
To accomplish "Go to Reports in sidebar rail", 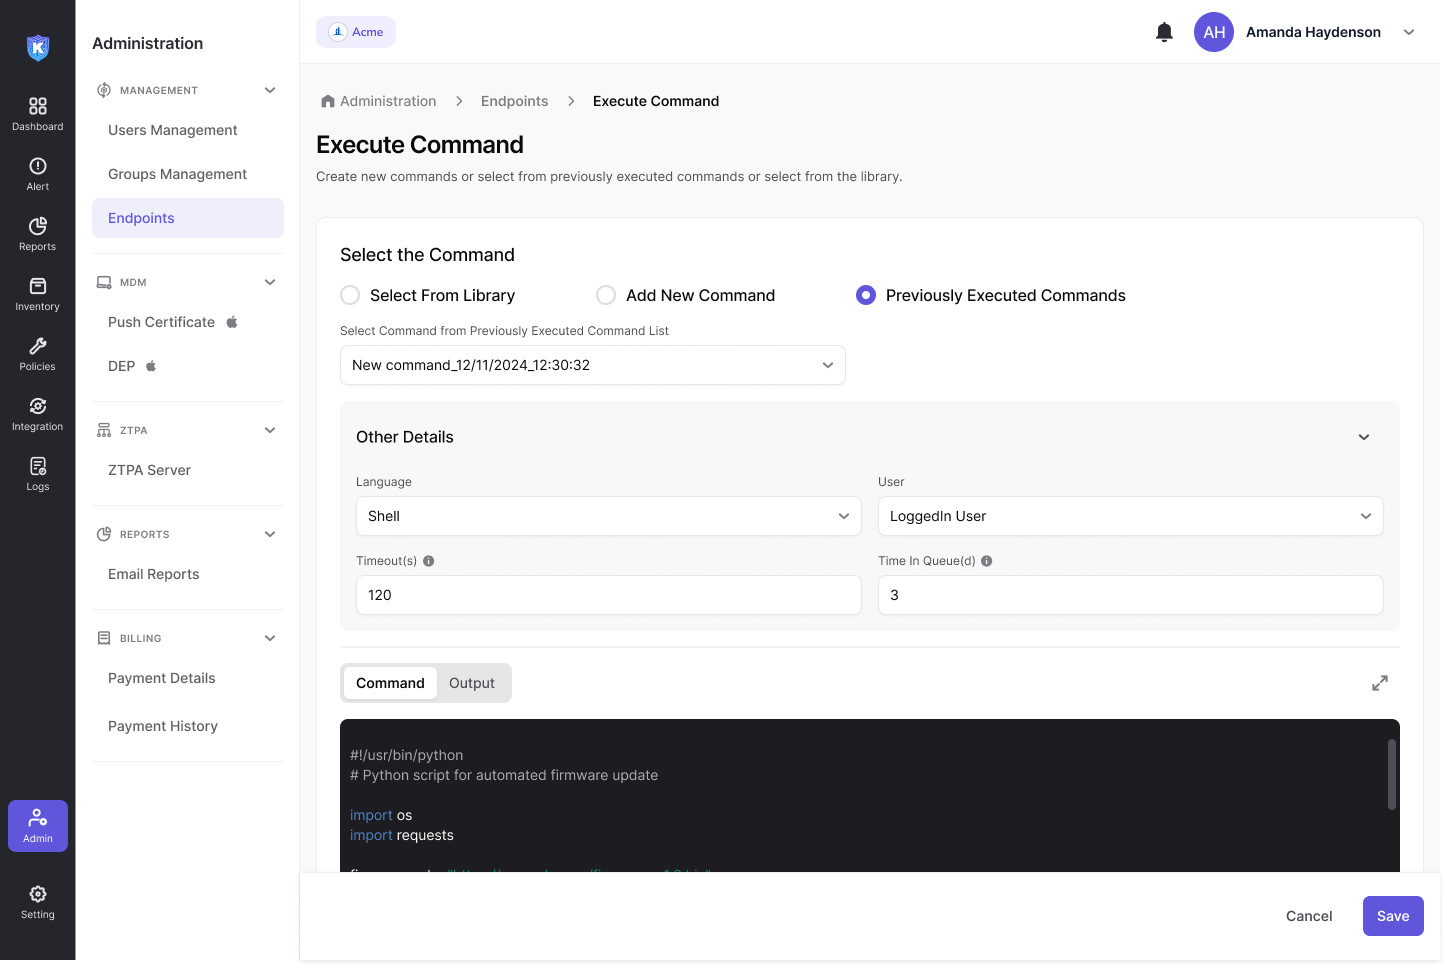I will point(37,233).
